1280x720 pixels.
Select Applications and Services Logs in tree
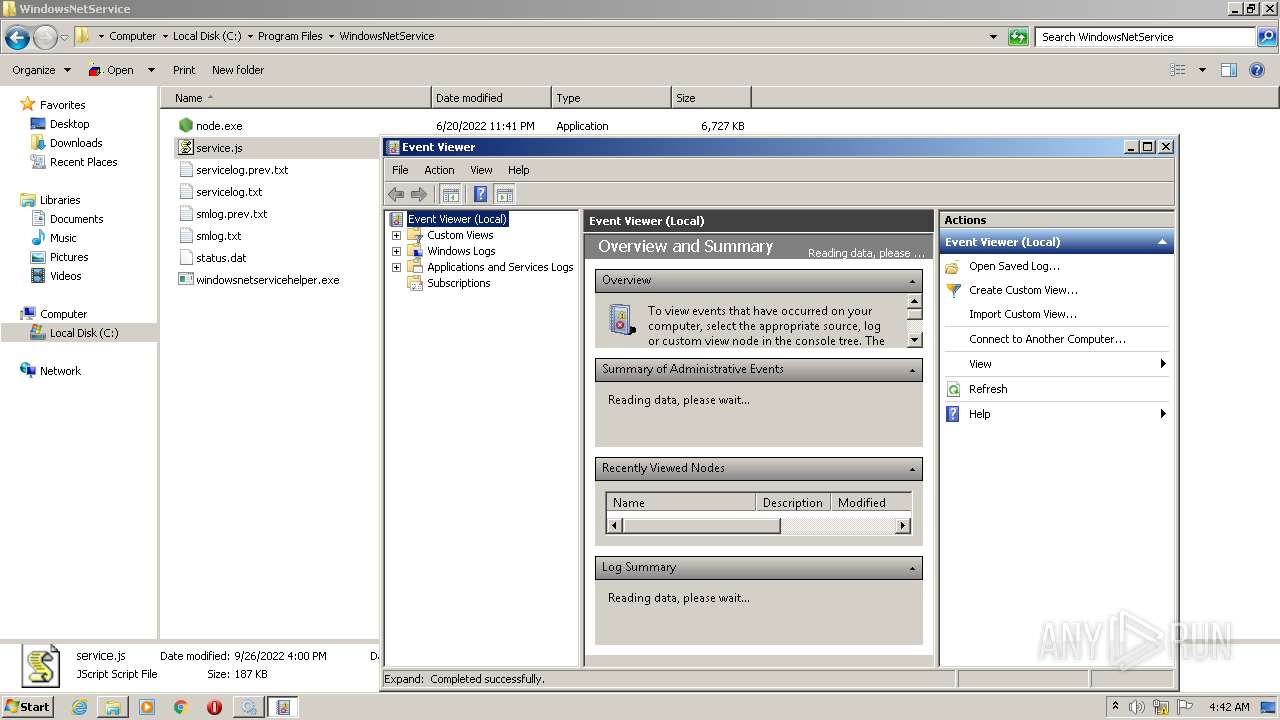click(500, 267)
